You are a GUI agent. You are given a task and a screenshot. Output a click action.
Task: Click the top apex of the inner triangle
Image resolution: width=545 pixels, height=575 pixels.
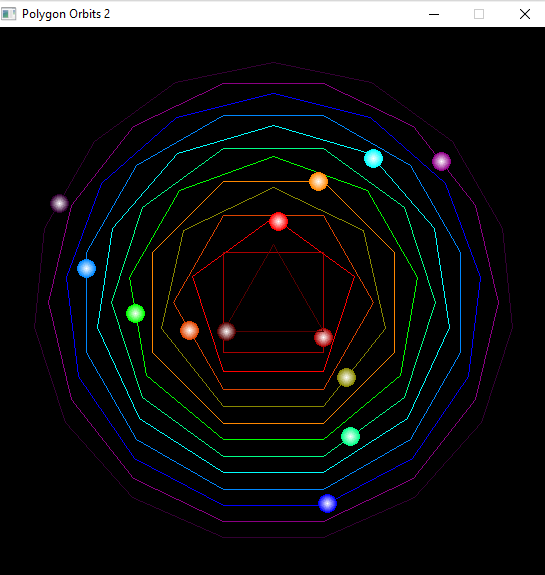coord(273,245)
